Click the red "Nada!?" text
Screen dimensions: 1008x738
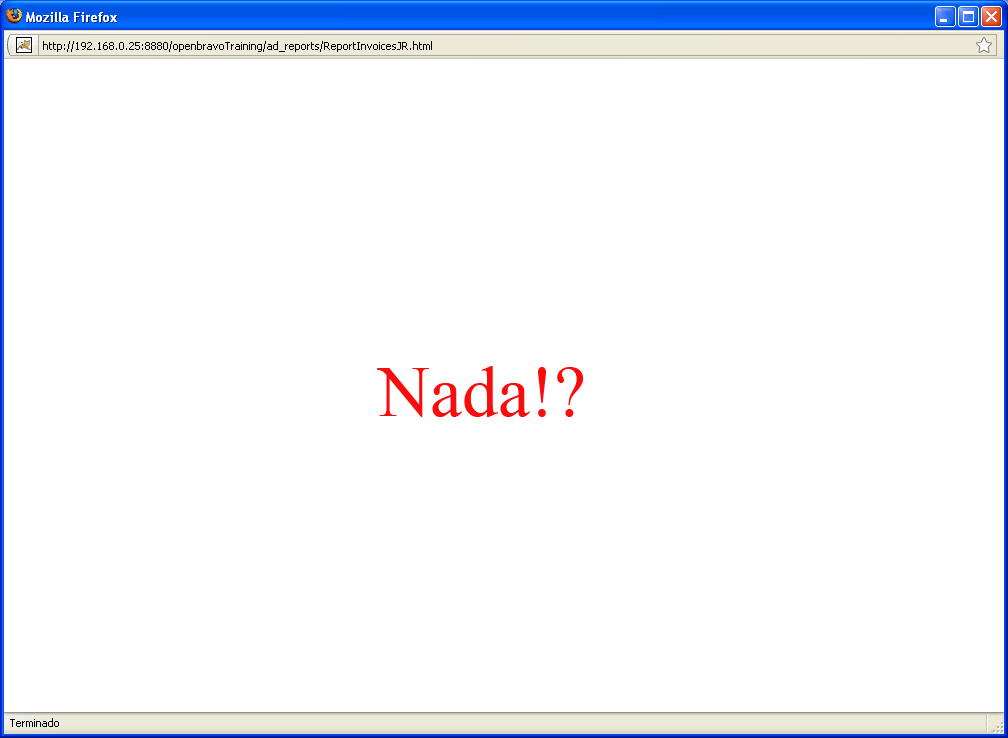pyautogui.click(x=481, y=392)
